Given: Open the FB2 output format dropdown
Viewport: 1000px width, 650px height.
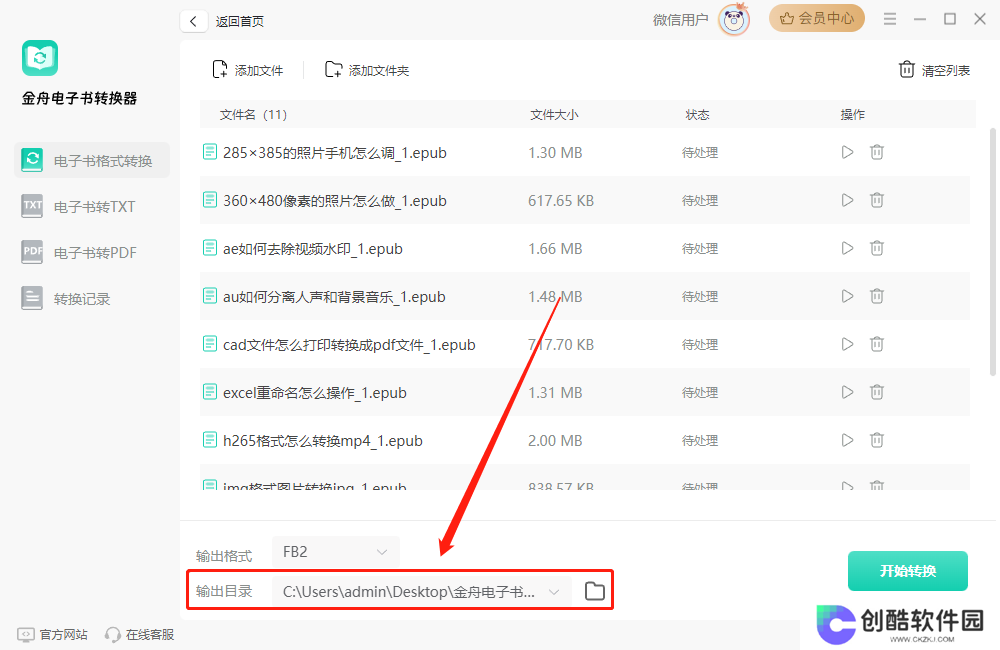Looking at the screenshot, I should (335, 552).
